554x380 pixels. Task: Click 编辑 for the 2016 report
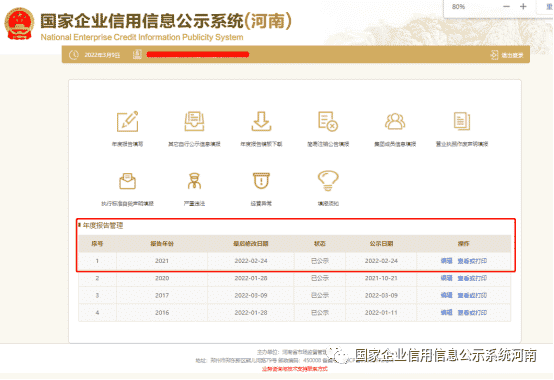pos(447,313)
